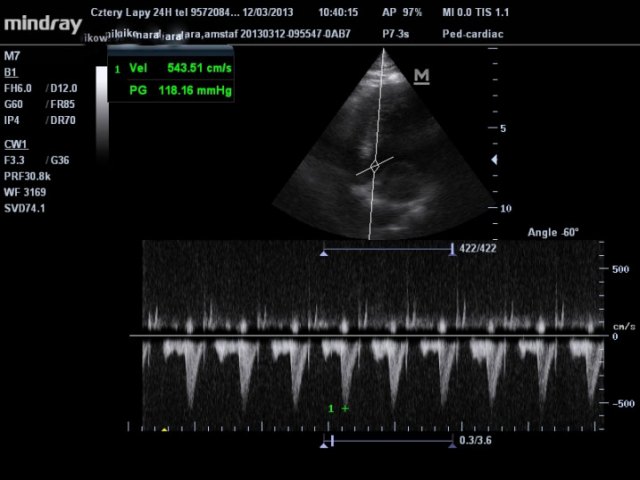Click the mindray logo
640x480 pixels.
[x=41, y=23]
